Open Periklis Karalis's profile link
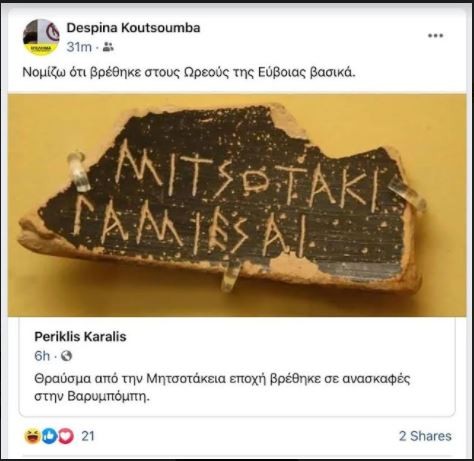Screen dimensions: 474x461 click(x=80, y=337)
